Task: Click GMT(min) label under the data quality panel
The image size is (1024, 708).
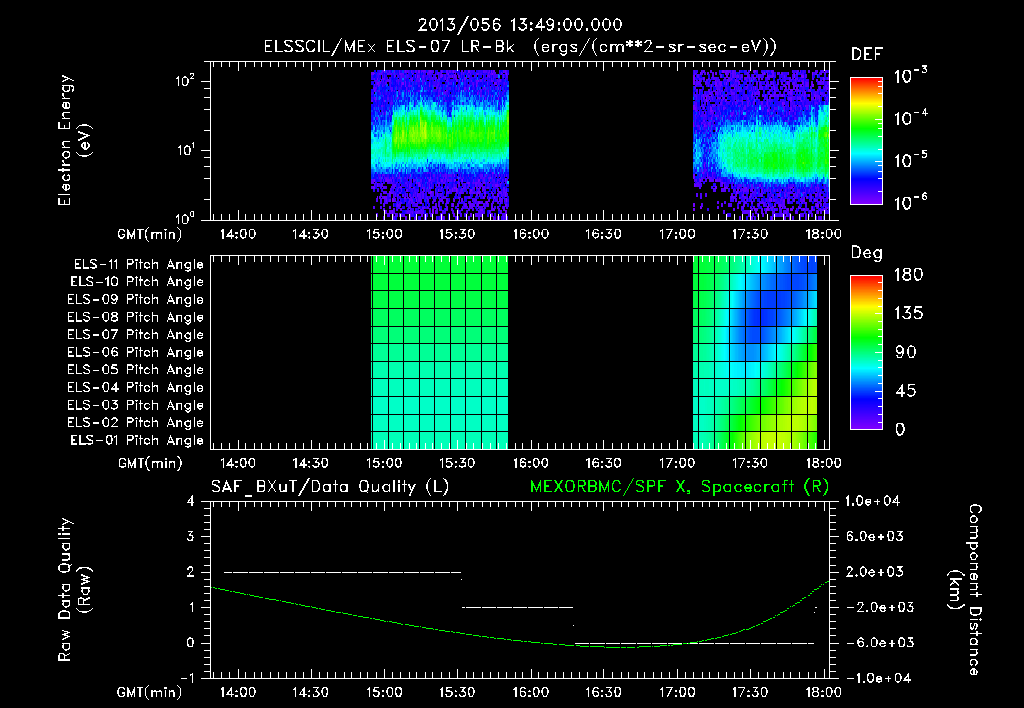Action: (150, 692)
